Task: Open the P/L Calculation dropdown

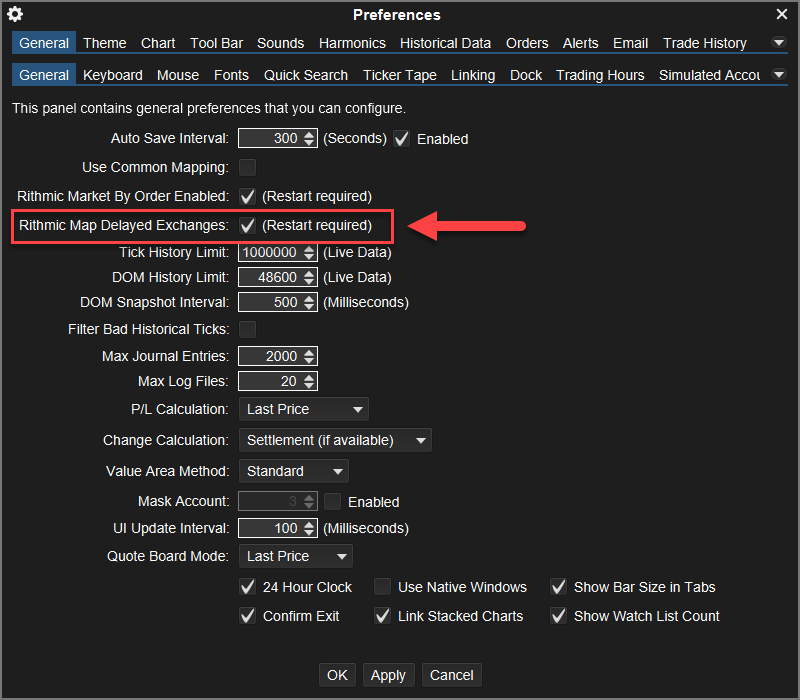Action: click(x=303, y=409)
